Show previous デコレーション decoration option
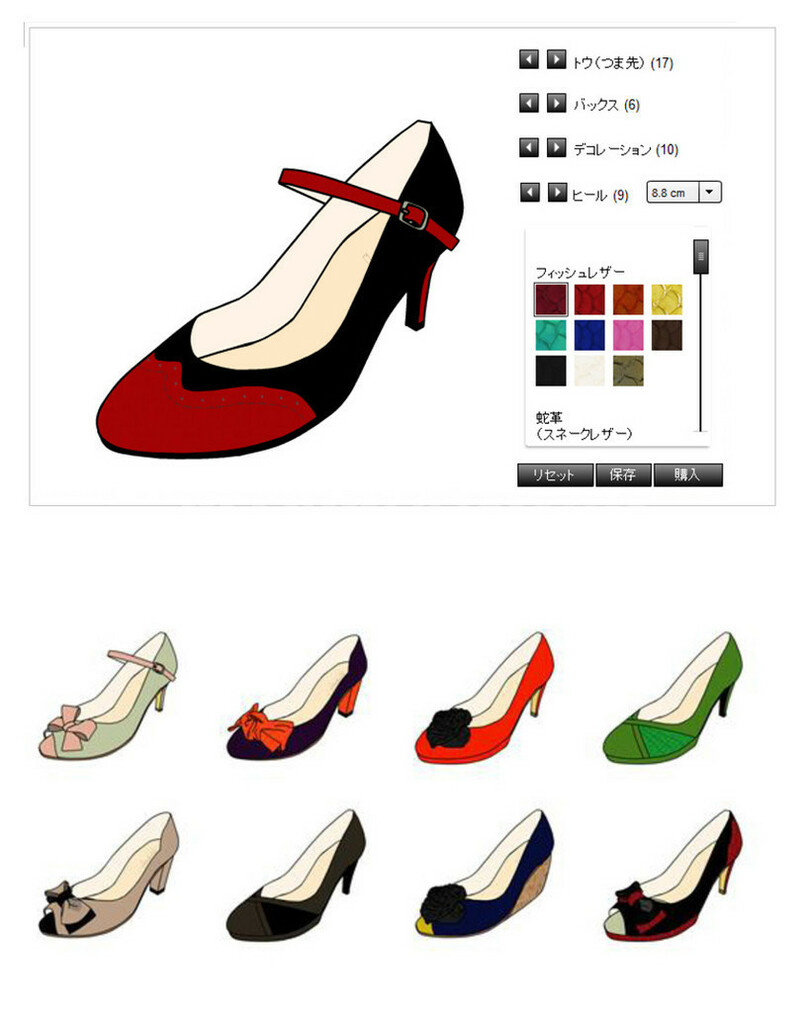 point(529,148)
